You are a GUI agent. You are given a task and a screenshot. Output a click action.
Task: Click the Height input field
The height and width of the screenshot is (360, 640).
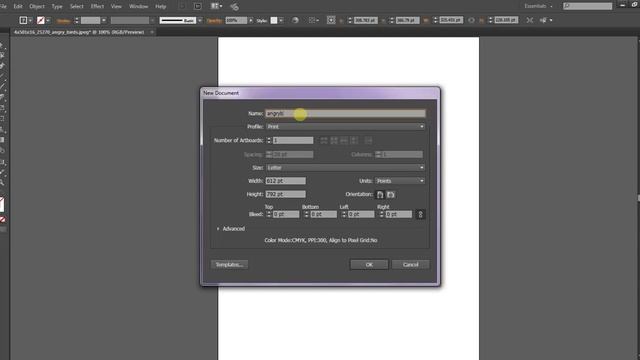pos(286,194)
